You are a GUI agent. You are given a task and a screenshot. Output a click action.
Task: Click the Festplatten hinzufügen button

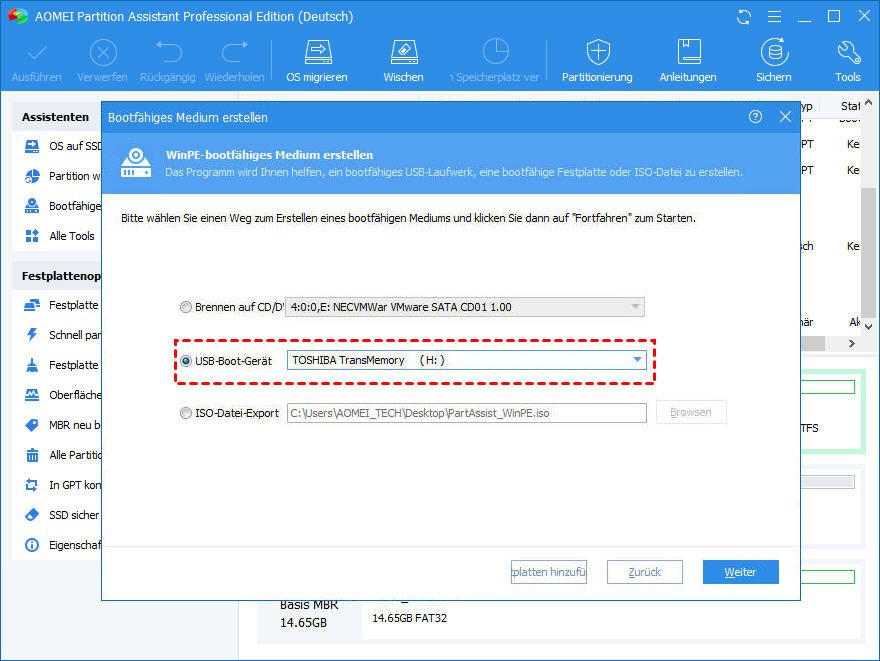coord(549,572)
